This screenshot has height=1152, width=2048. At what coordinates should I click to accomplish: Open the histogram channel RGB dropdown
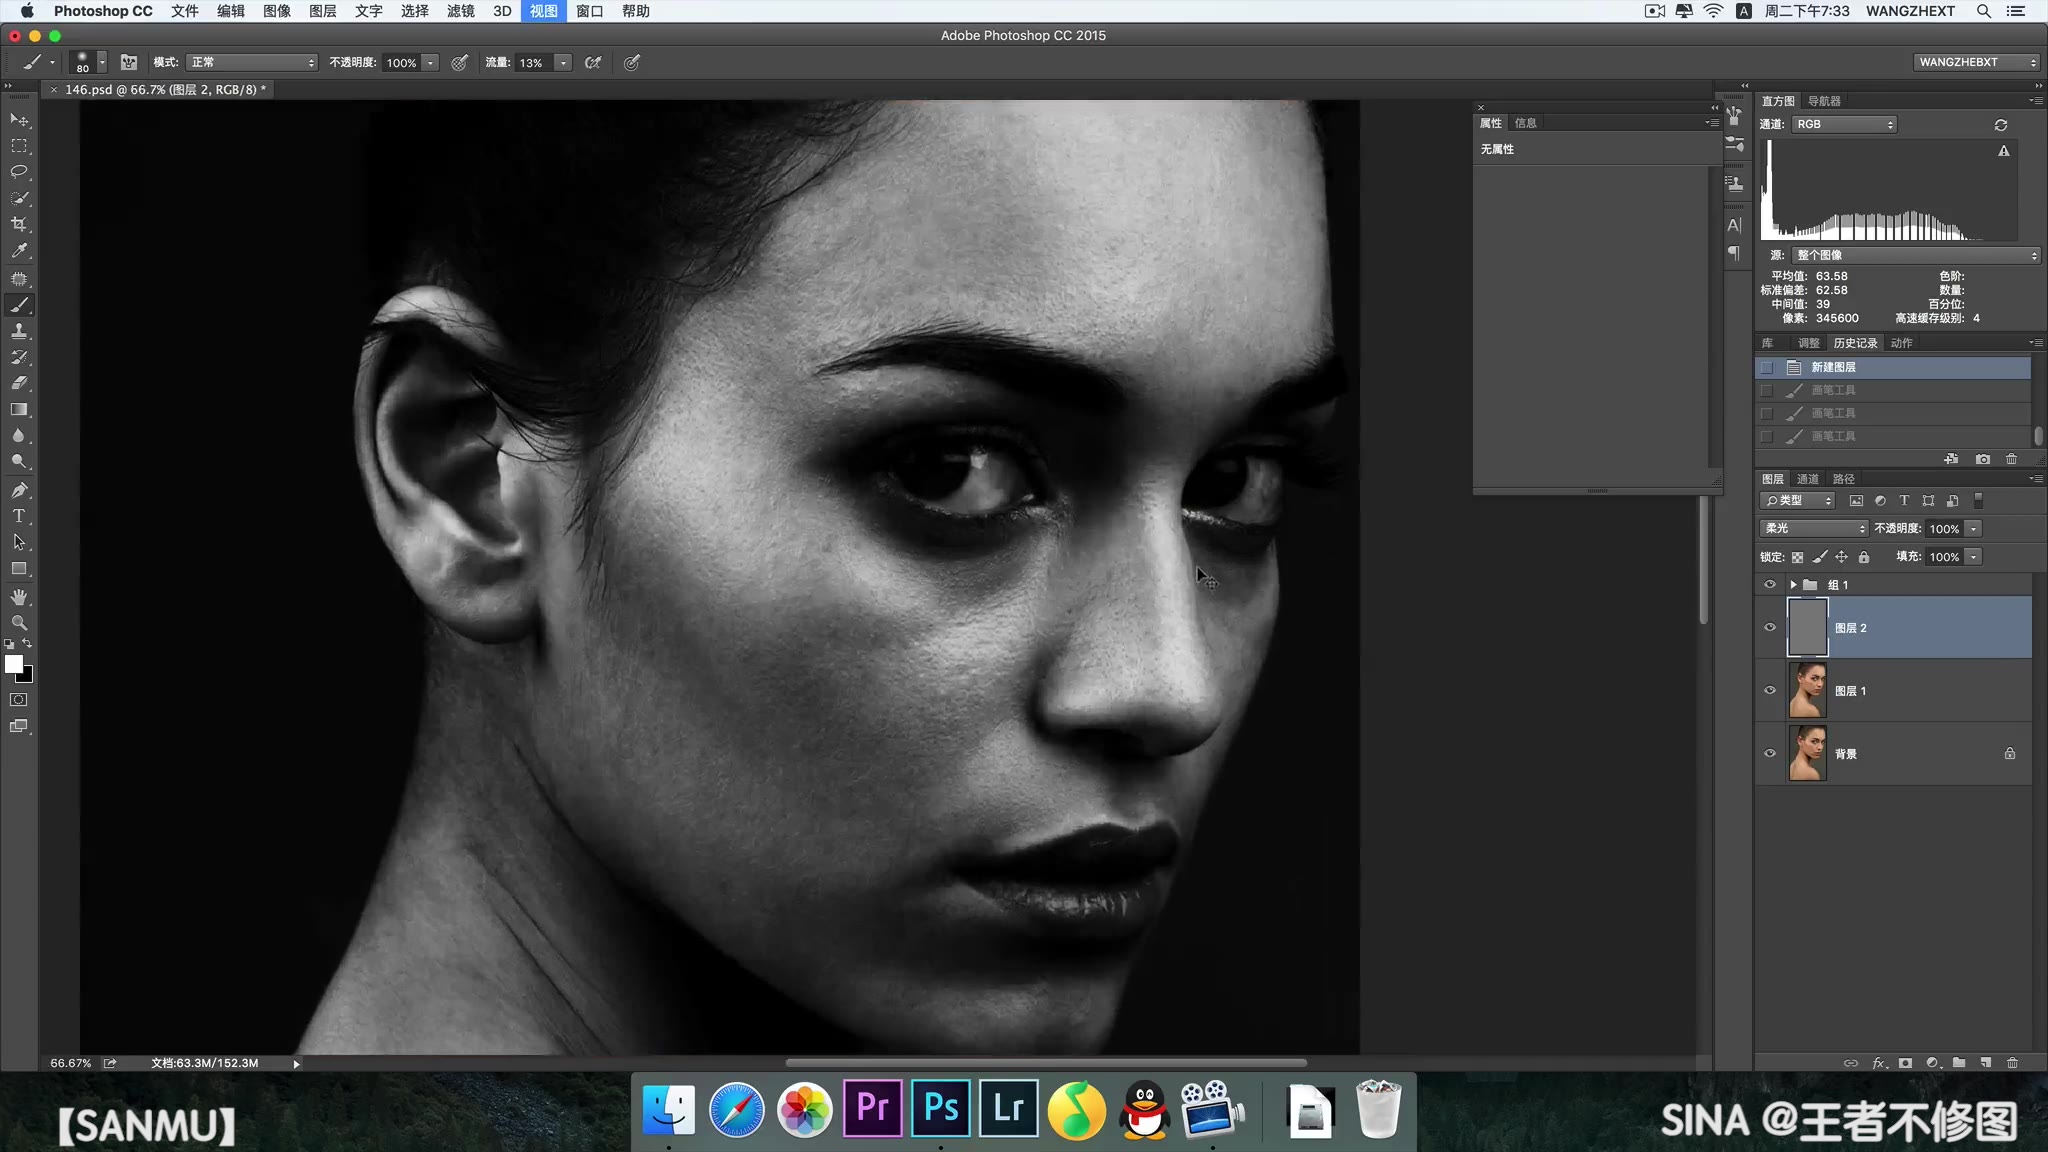tap(1844, 125)
